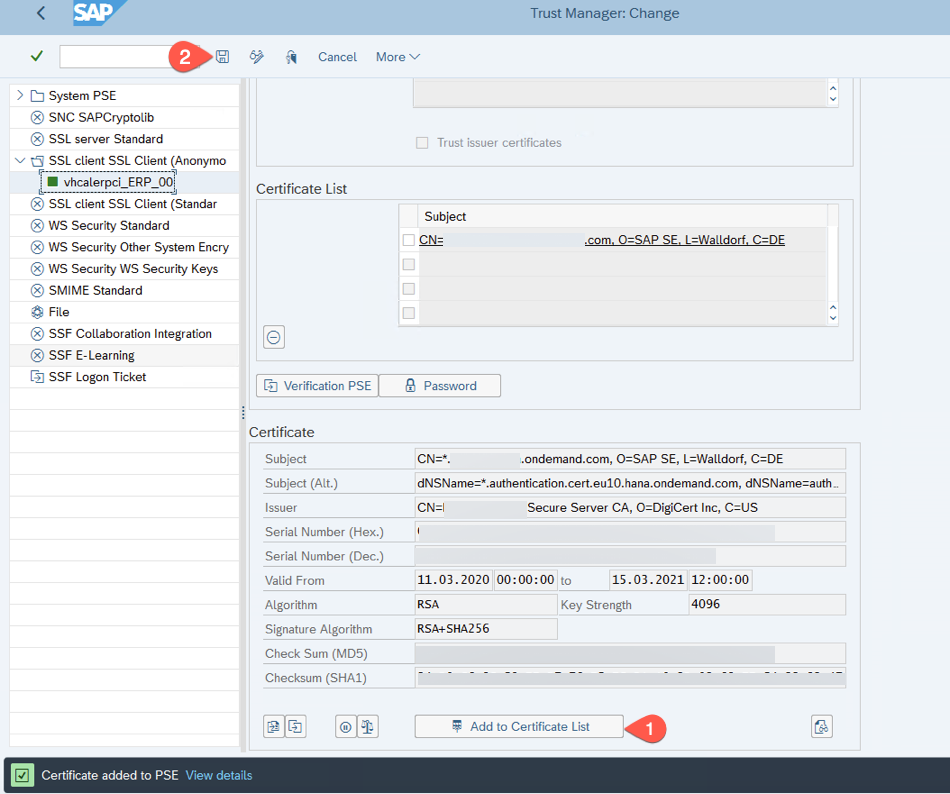Click Certificate List scroll down arrow
The width and height of the screenshot is (950, 794).
(833, 318)
